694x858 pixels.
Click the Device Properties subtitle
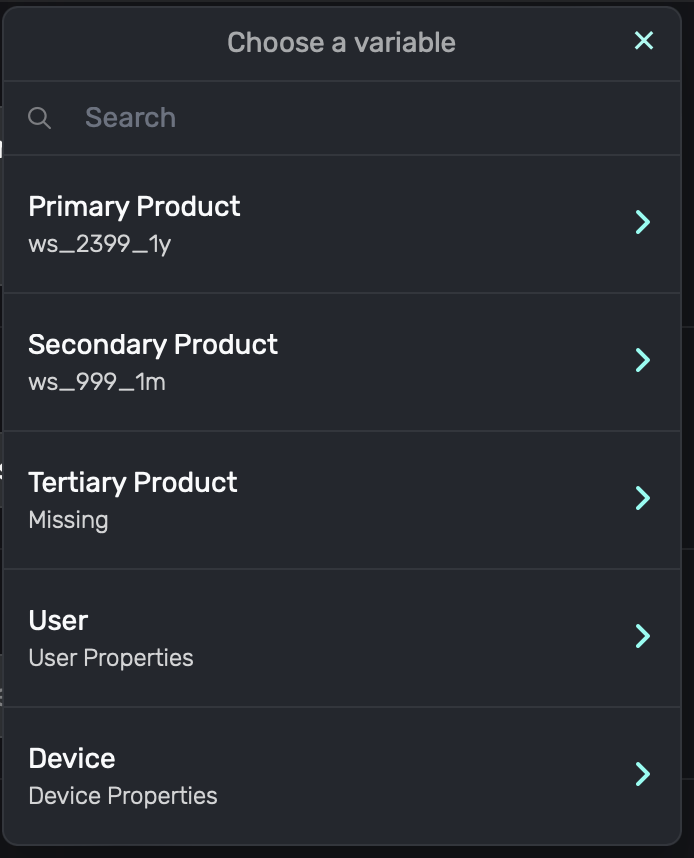coord(123,796)
